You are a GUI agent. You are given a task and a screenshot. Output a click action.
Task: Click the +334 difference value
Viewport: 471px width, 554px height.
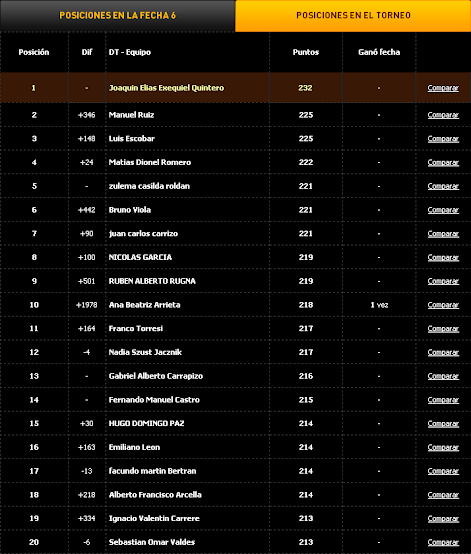click(87, 519)
